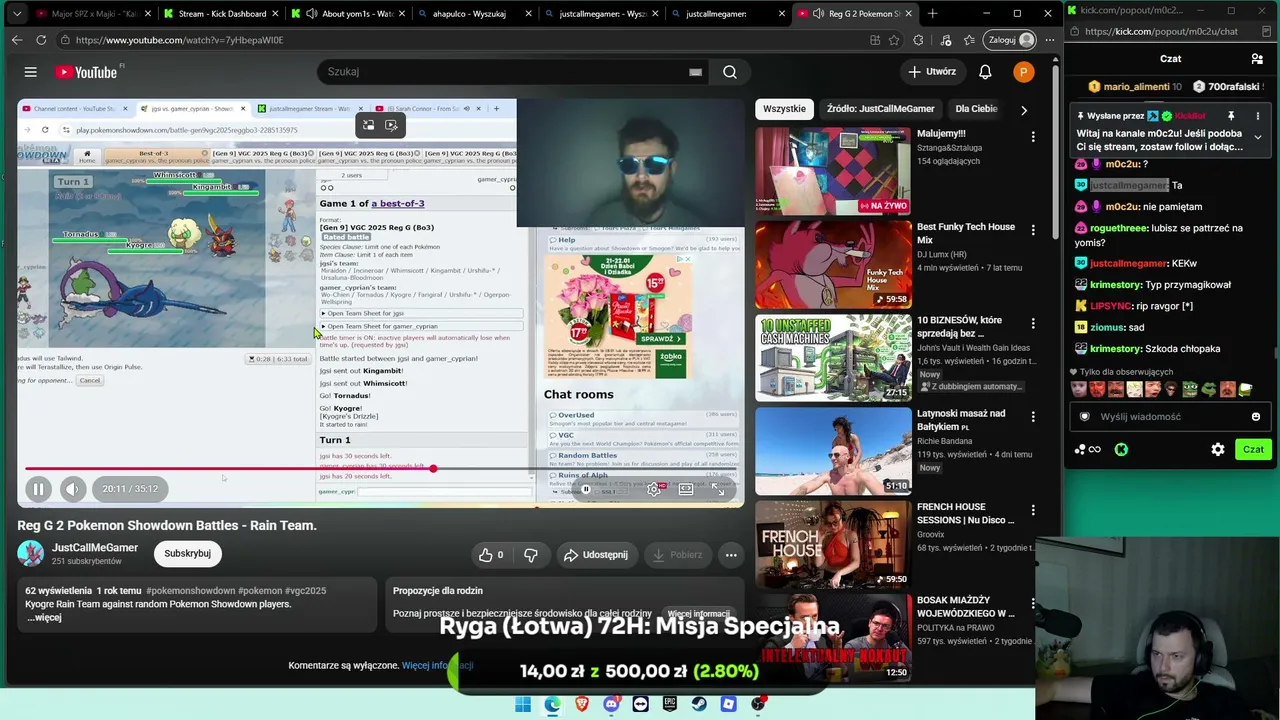Screen dimensions: 1280x720
Task: Expand the video description with ...więcej
Action: point(44,617)
